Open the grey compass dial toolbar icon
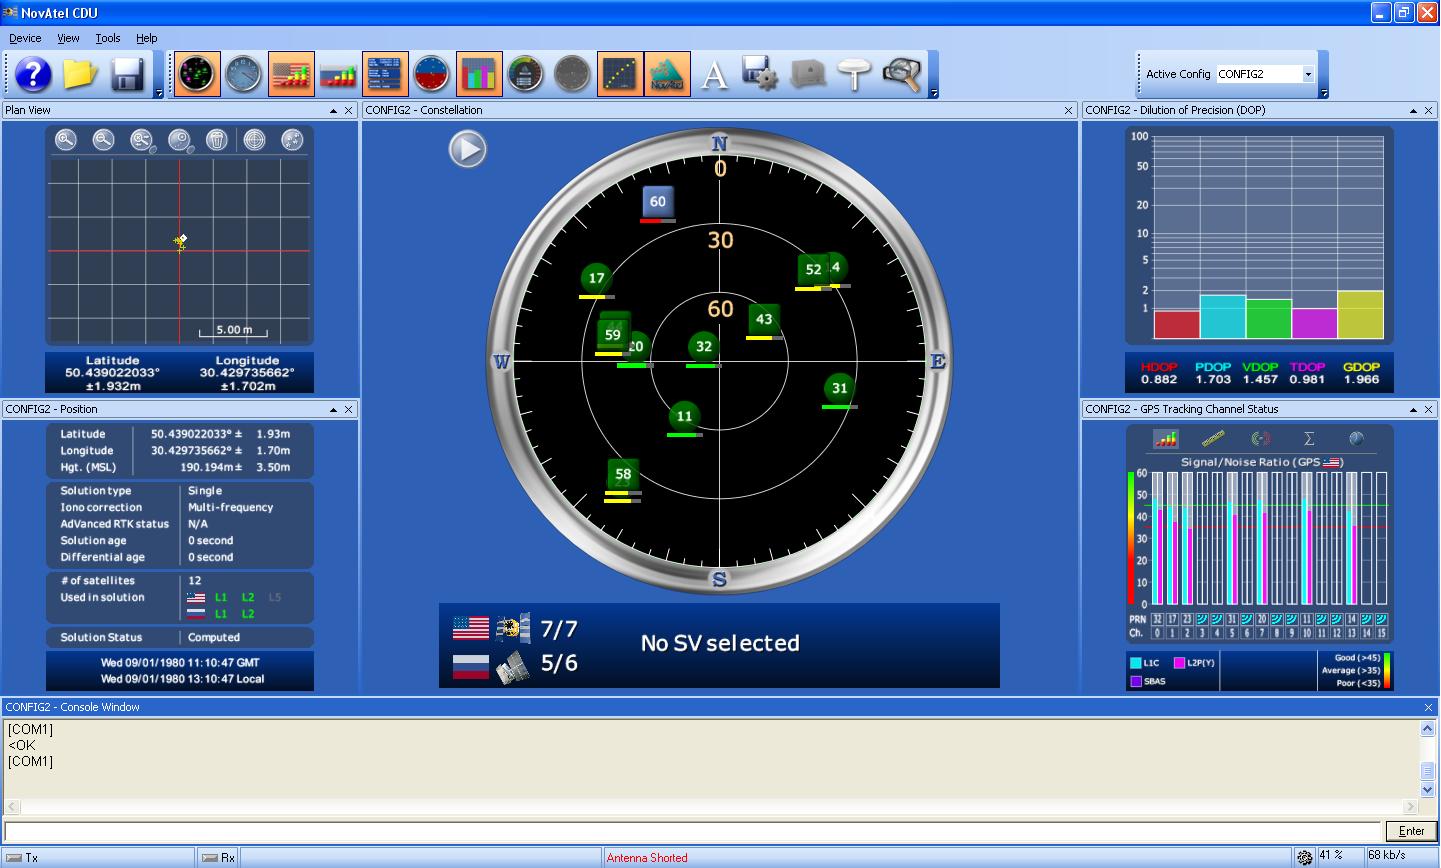The height and width of the screenshot is (868, 1441). [x=573, y=74]
